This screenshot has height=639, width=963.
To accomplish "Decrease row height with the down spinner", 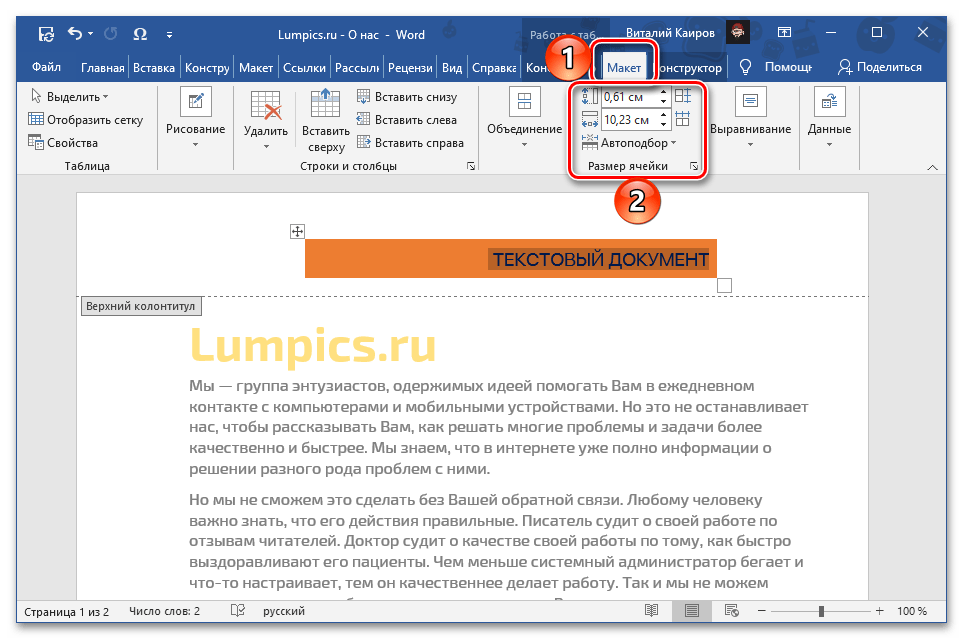I will [x=663, y=101].
